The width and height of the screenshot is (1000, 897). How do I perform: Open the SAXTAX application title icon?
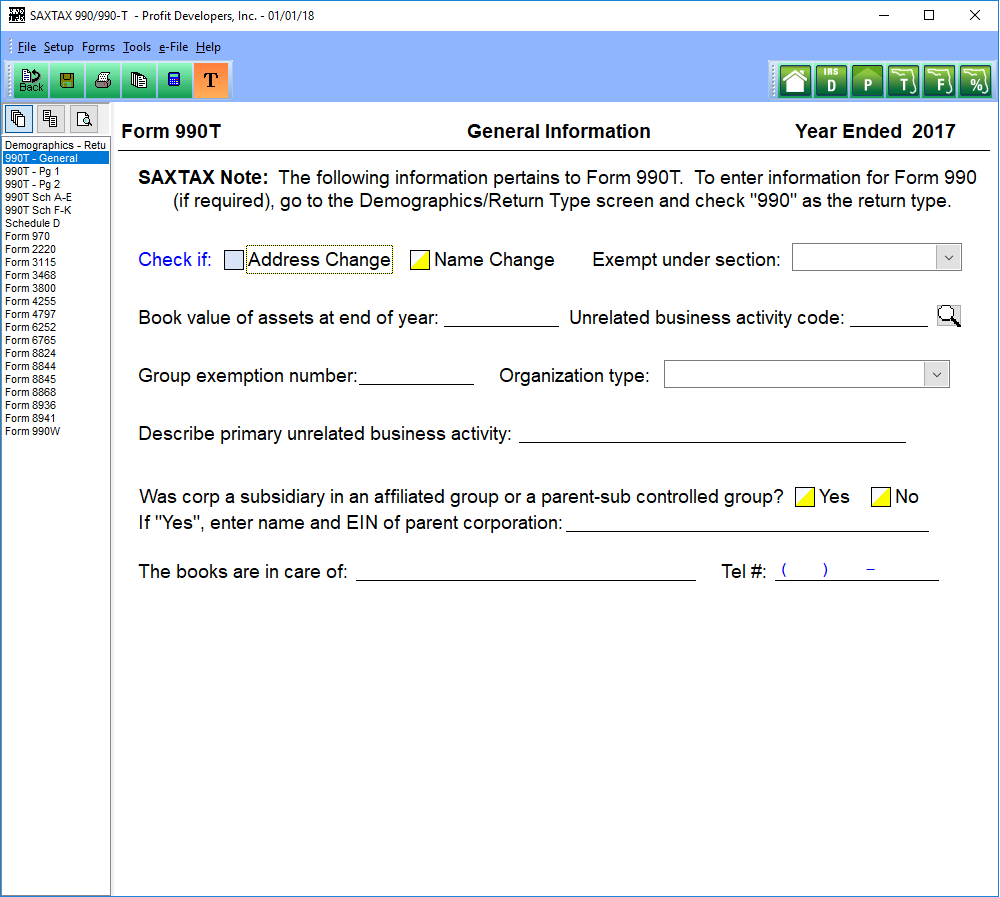17,15
